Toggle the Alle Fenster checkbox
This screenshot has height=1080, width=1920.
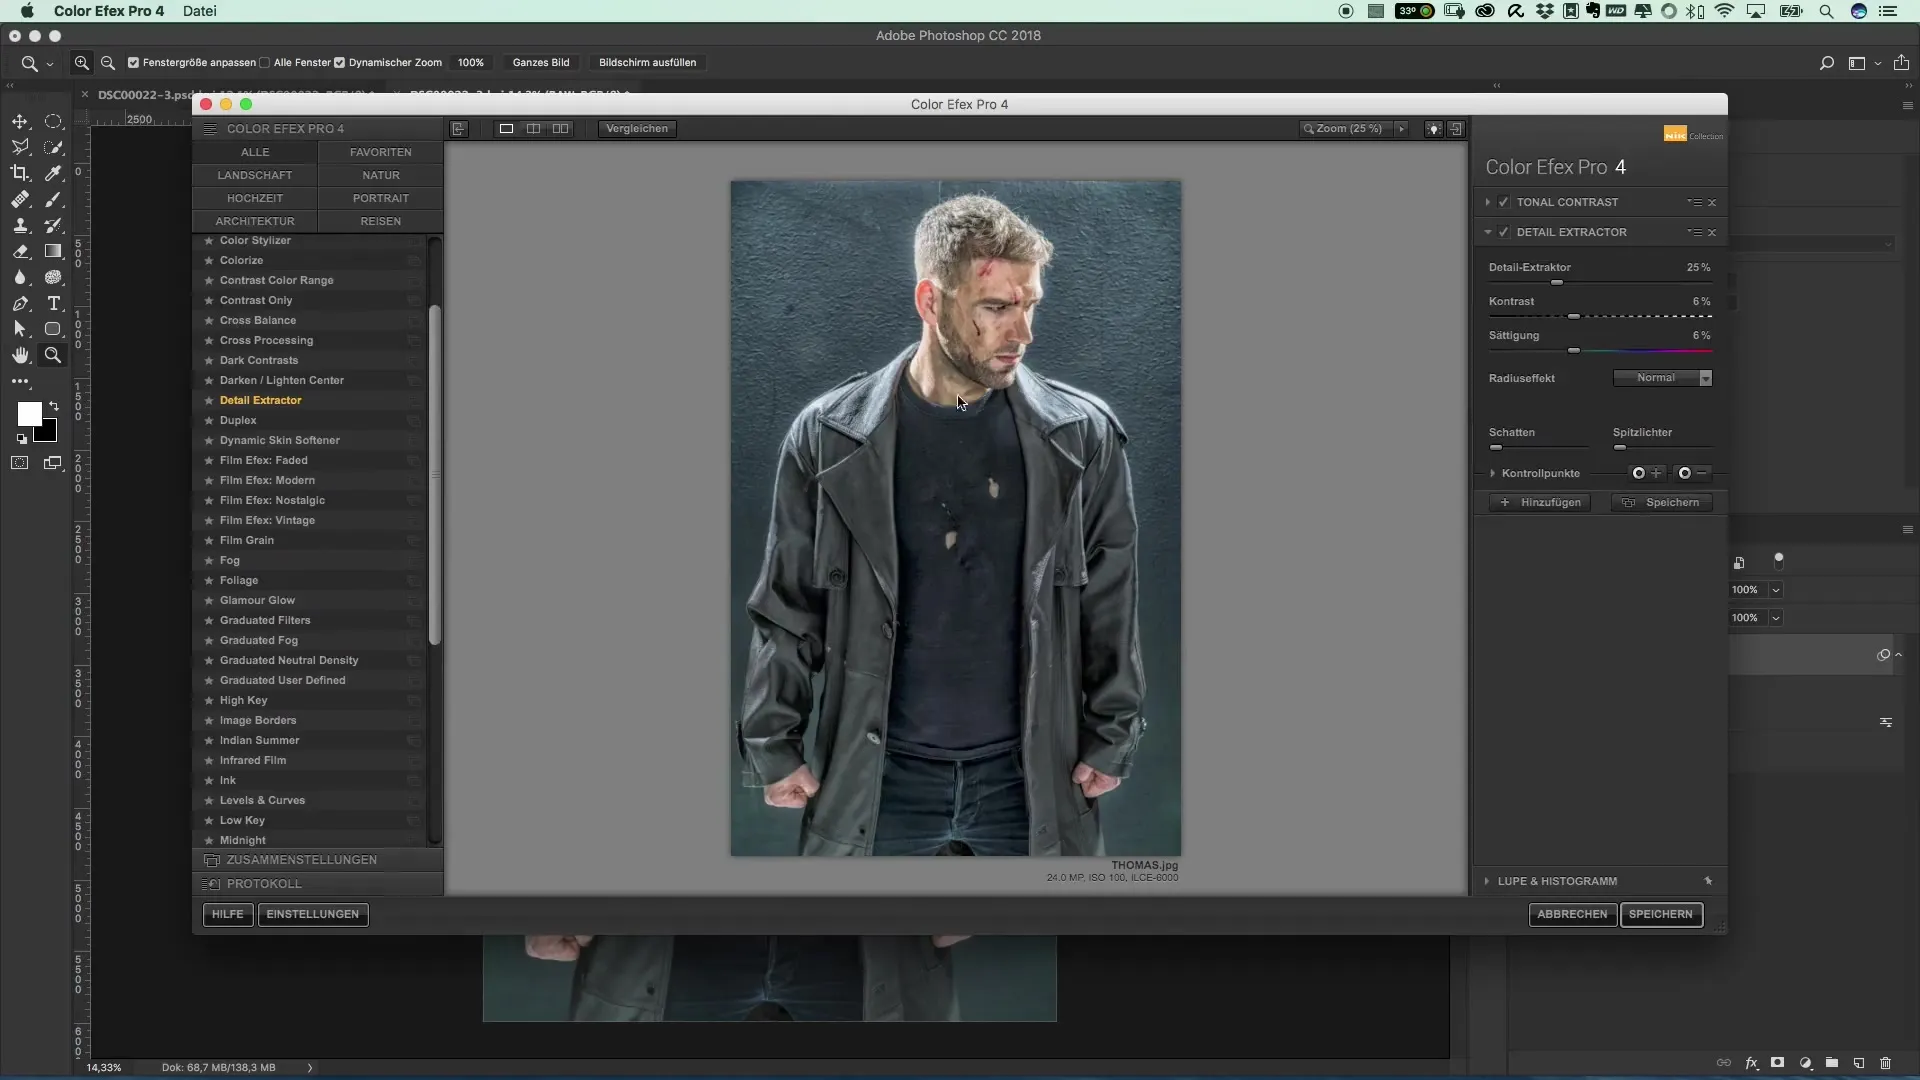coord(264,62)
